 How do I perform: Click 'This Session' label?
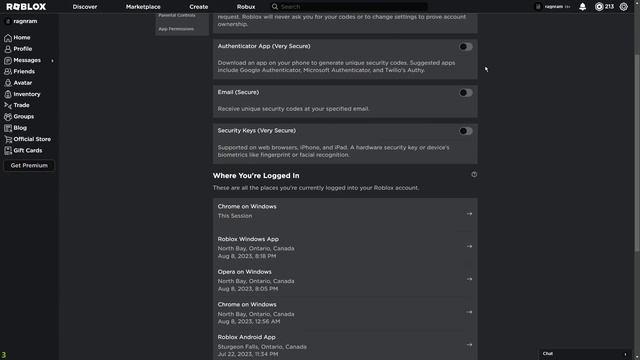tap(235, 216)
